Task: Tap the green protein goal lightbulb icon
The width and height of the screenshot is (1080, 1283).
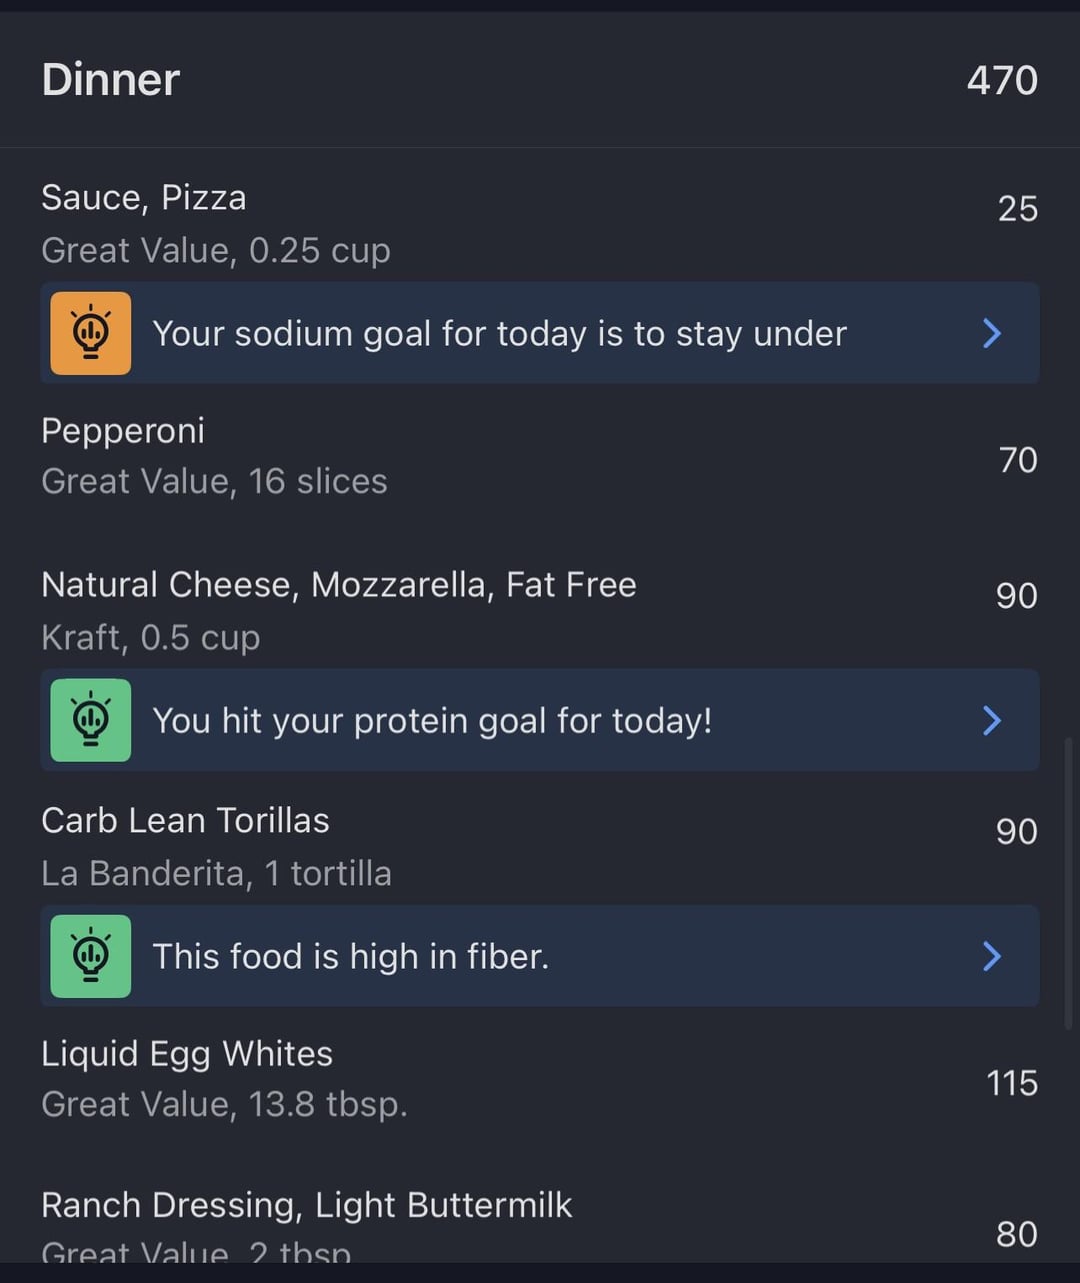Action: (91, 720)
